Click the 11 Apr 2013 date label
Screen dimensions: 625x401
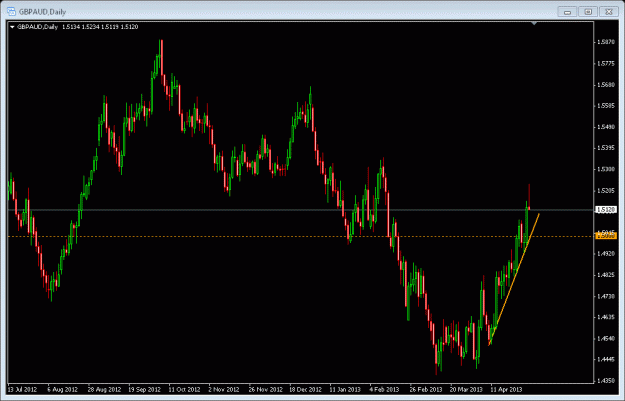point(506,389)
